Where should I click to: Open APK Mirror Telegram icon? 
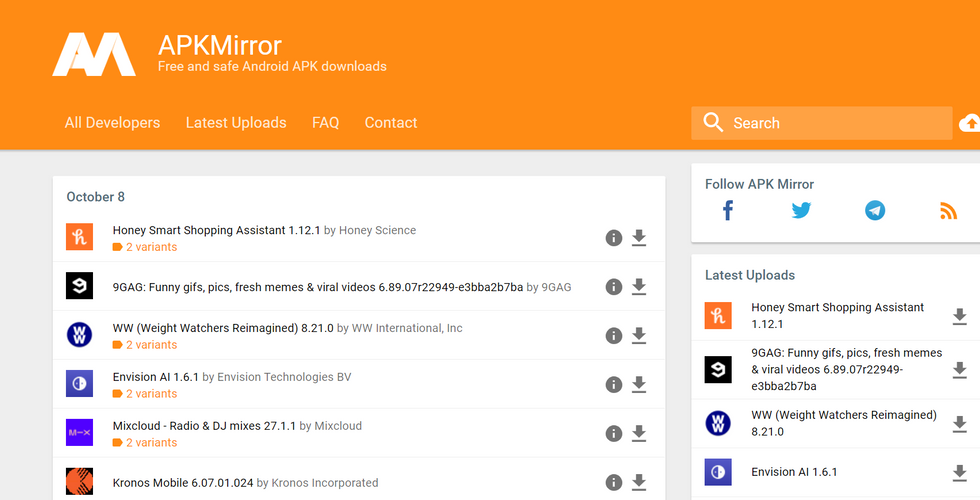(874, 211)
